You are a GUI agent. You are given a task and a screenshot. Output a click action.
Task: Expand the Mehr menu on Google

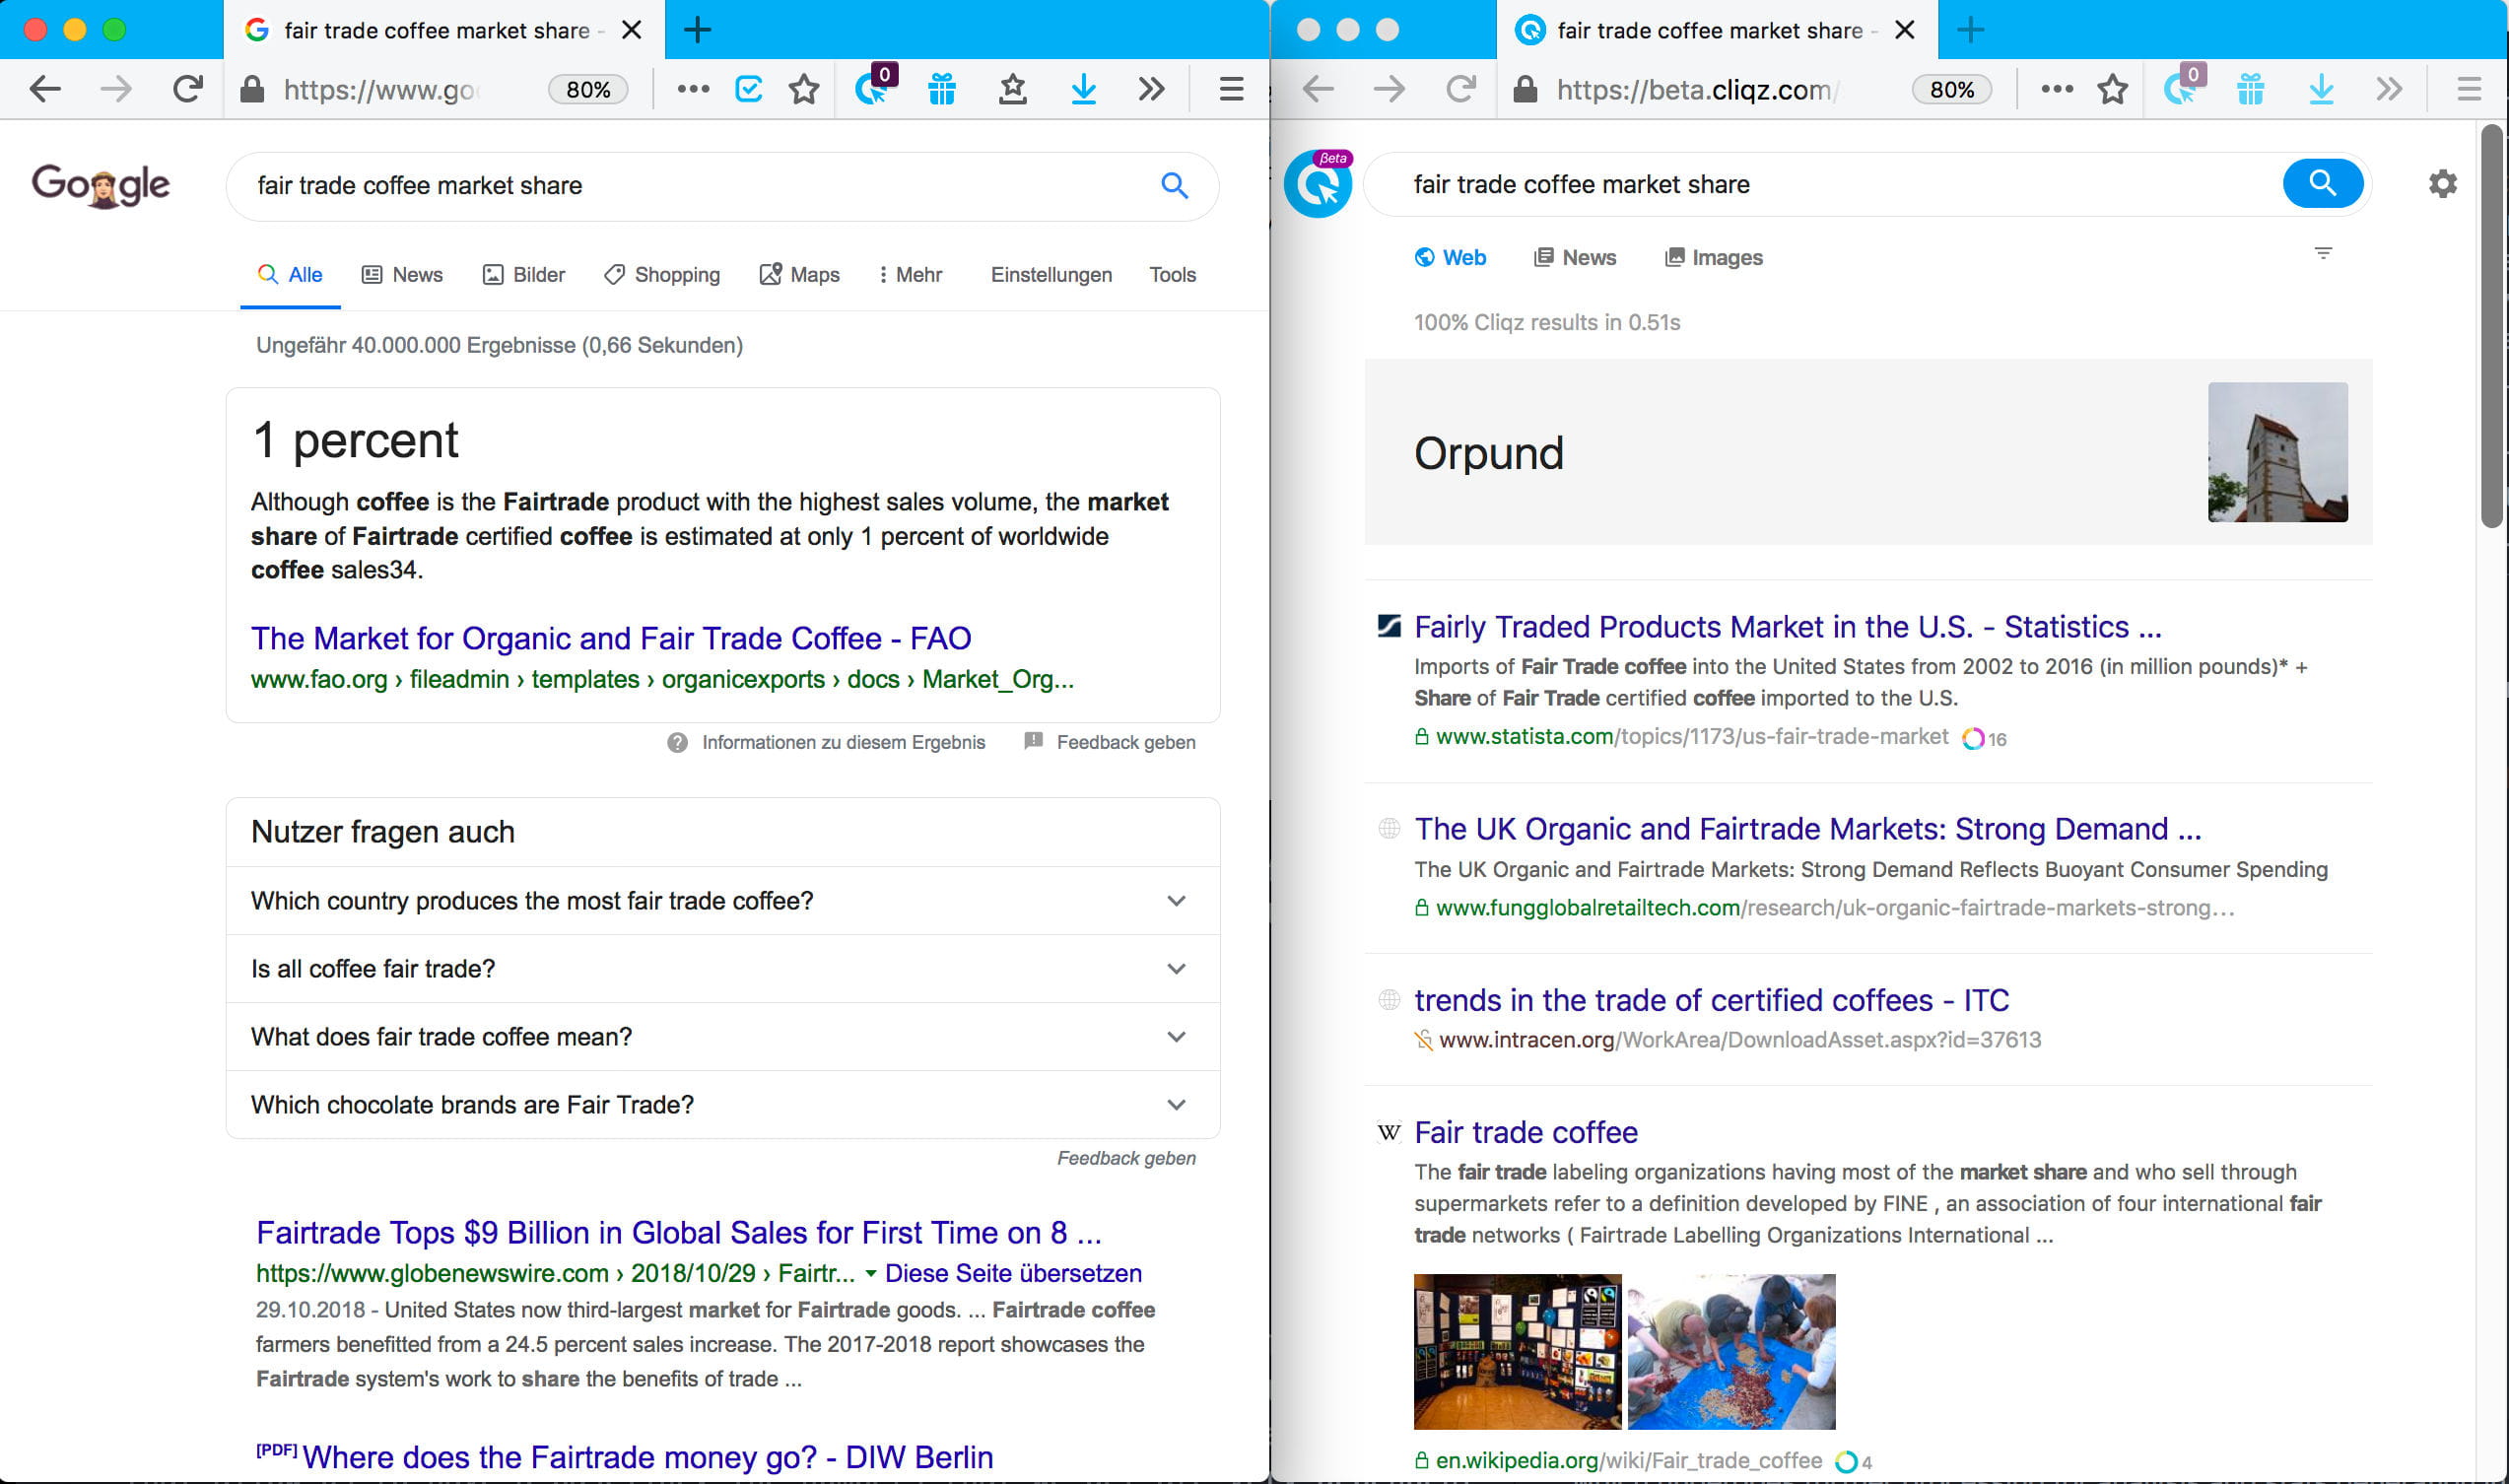(x=910, y=275)
